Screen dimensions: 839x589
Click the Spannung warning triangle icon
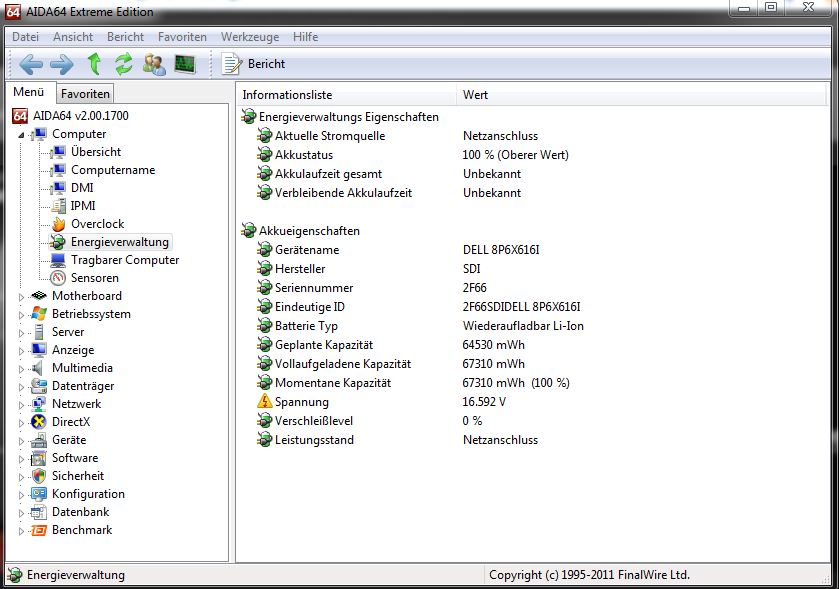coord(265,402)
